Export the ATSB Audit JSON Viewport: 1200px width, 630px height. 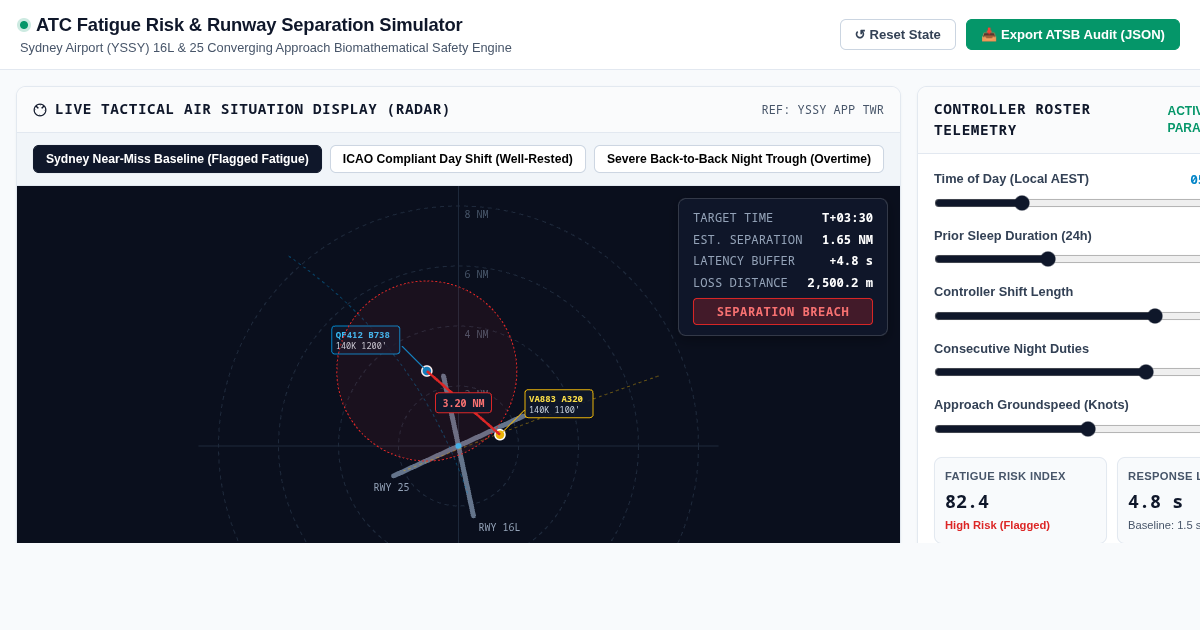pos(1073,34)
